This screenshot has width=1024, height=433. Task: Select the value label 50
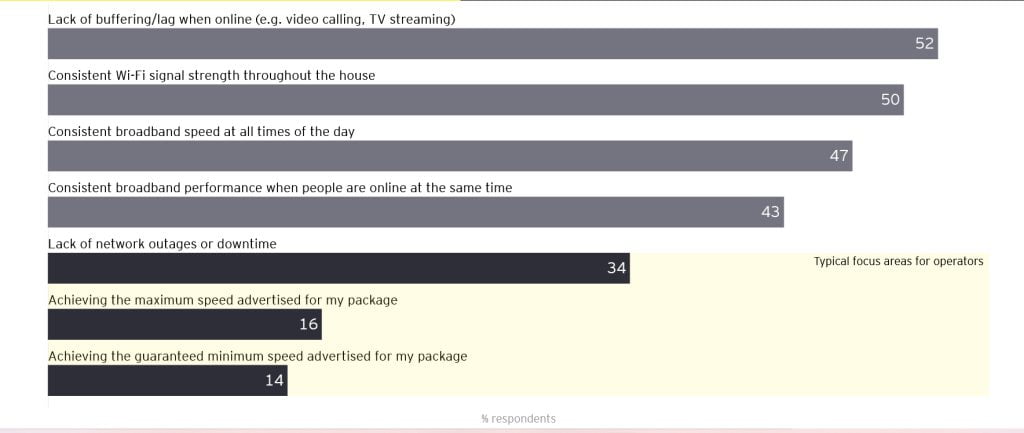click(x=890, y=100)
